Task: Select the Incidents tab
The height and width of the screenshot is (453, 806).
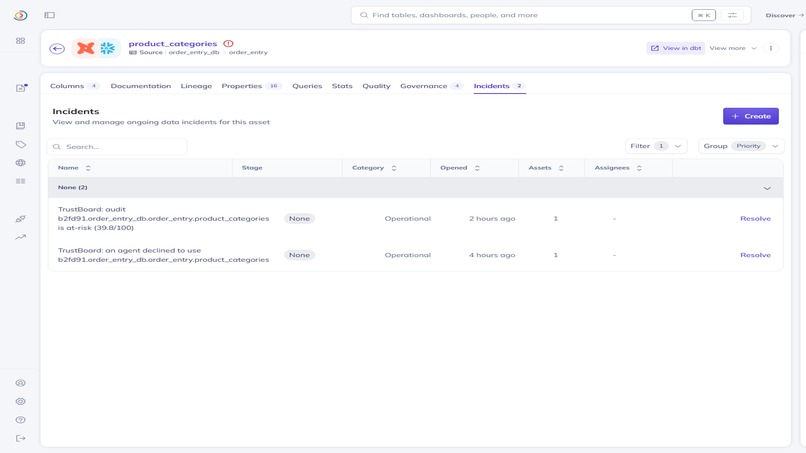Action: coord(499,86)
